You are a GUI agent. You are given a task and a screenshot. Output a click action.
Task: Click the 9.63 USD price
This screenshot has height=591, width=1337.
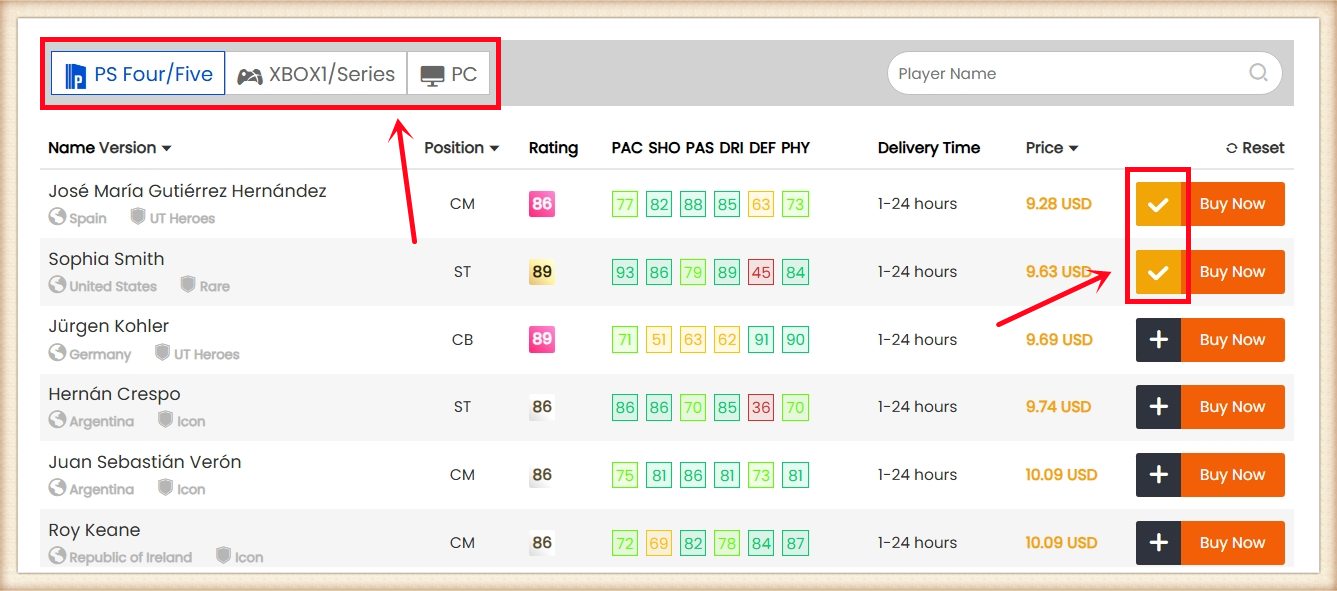pyautogui.click(x=1058, y=272)
